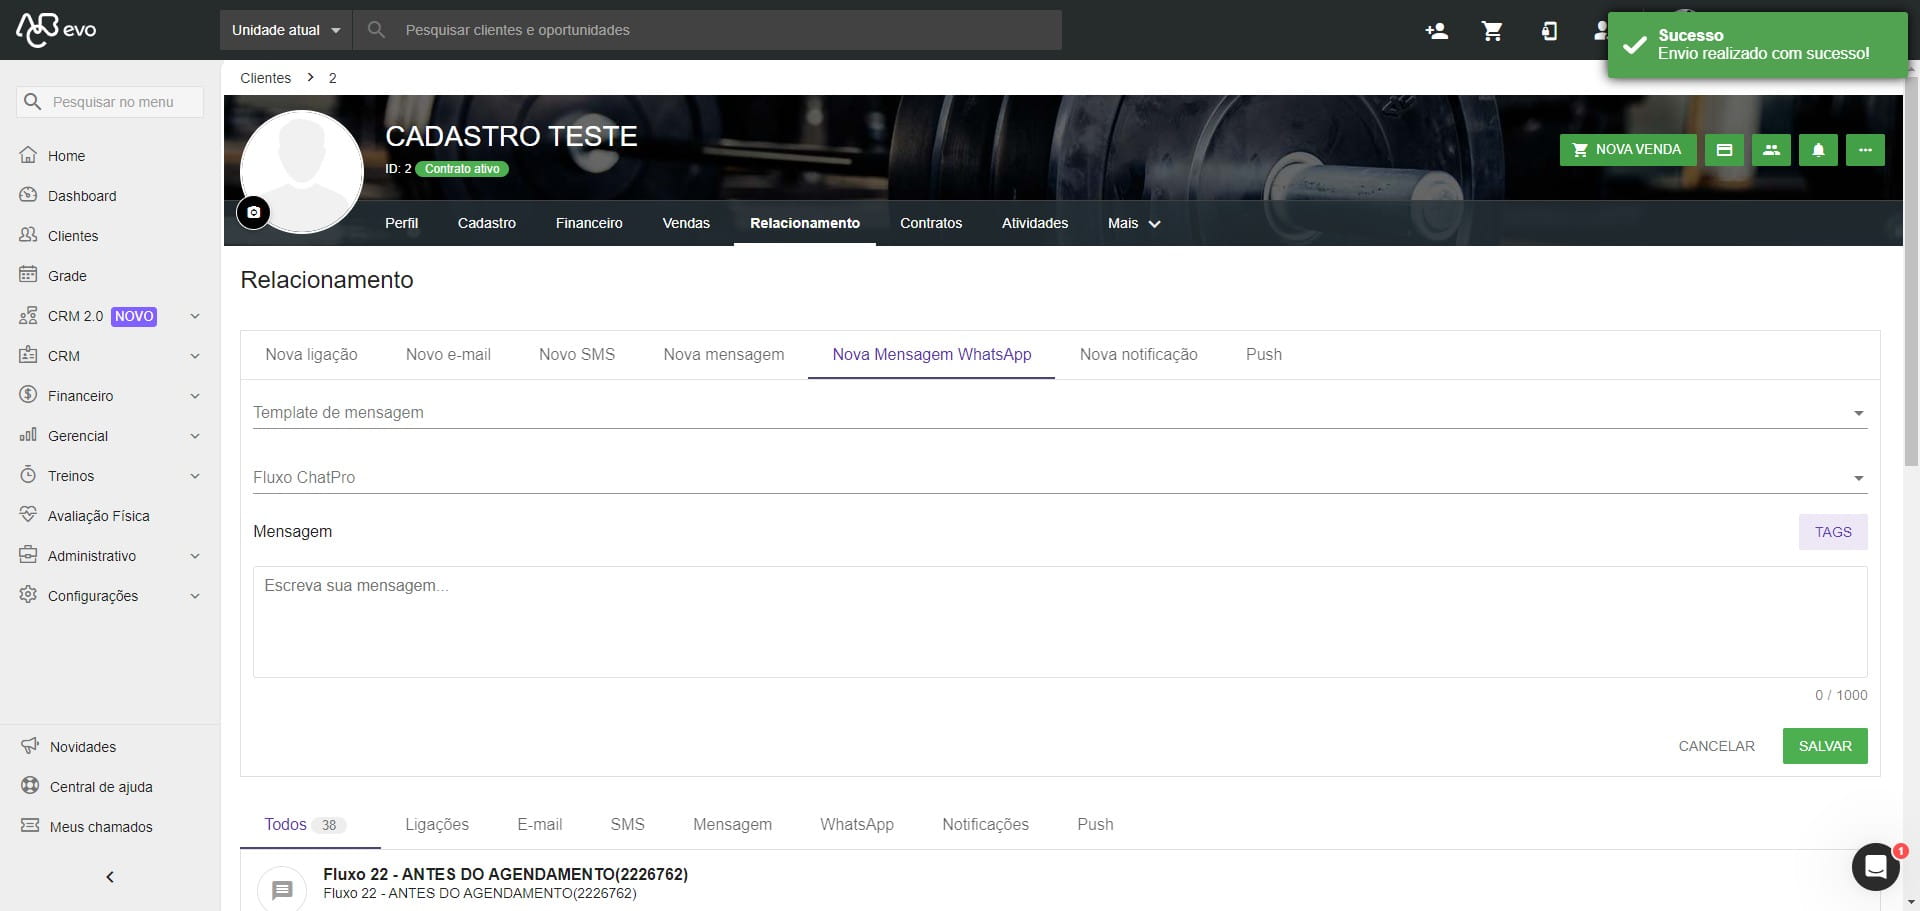
Task: Select the Novo e-mail tab
Action: 448,354
